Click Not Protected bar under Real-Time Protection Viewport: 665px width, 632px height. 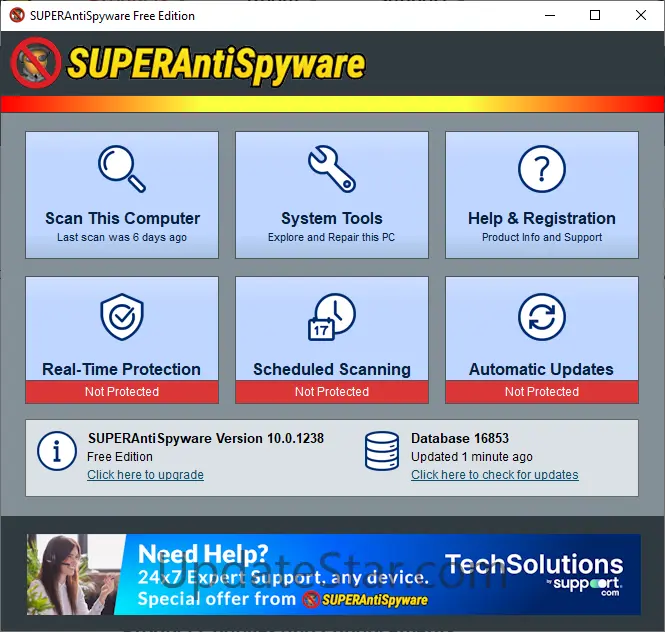[x=122, y=392]
